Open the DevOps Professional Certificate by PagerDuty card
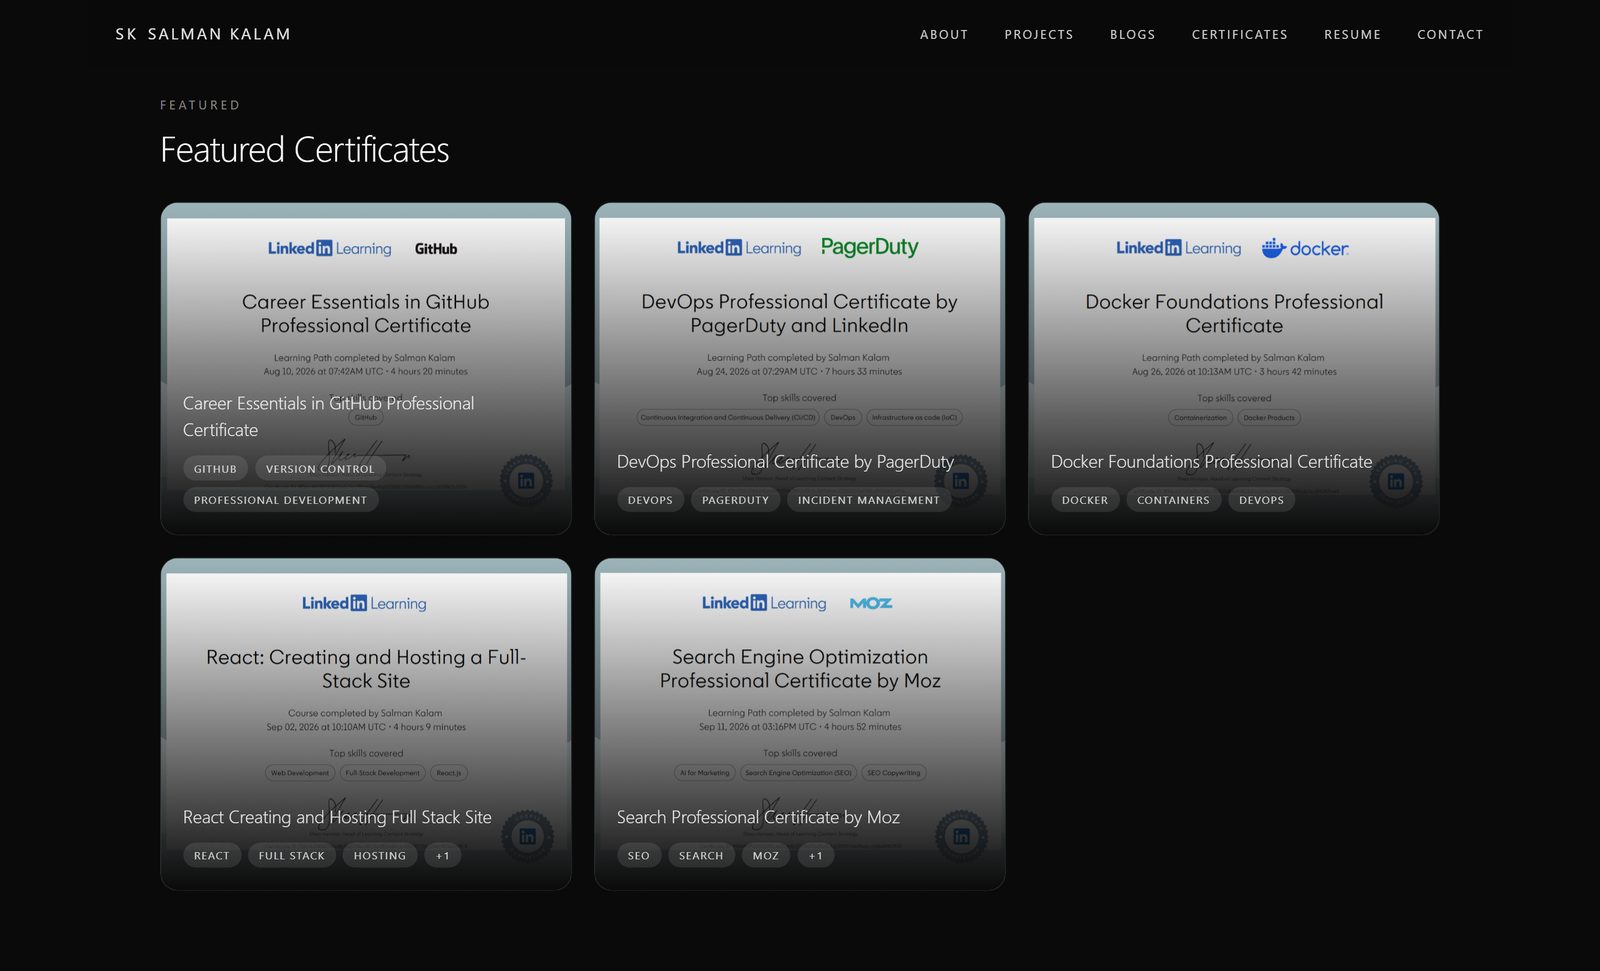Image resolution: width=1600 pixels, height=971 pixels. coord(800,369)
